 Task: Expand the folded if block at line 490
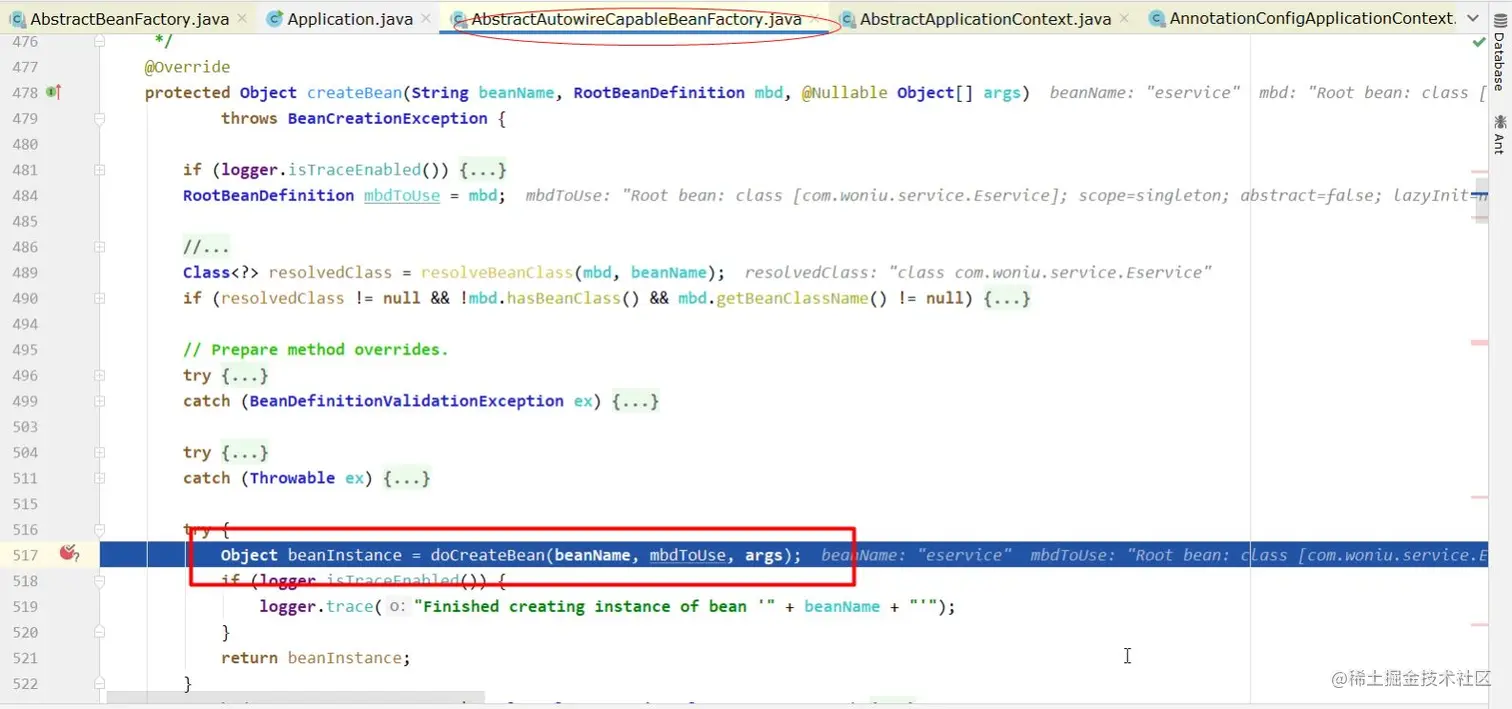100,298
